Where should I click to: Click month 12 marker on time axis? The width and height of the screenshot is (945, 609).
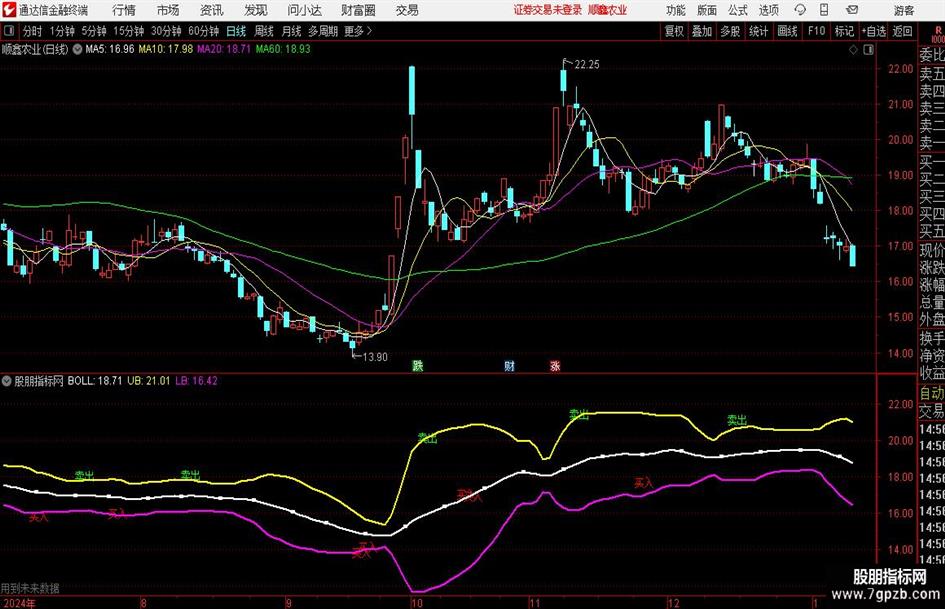[x=673, y=603]
